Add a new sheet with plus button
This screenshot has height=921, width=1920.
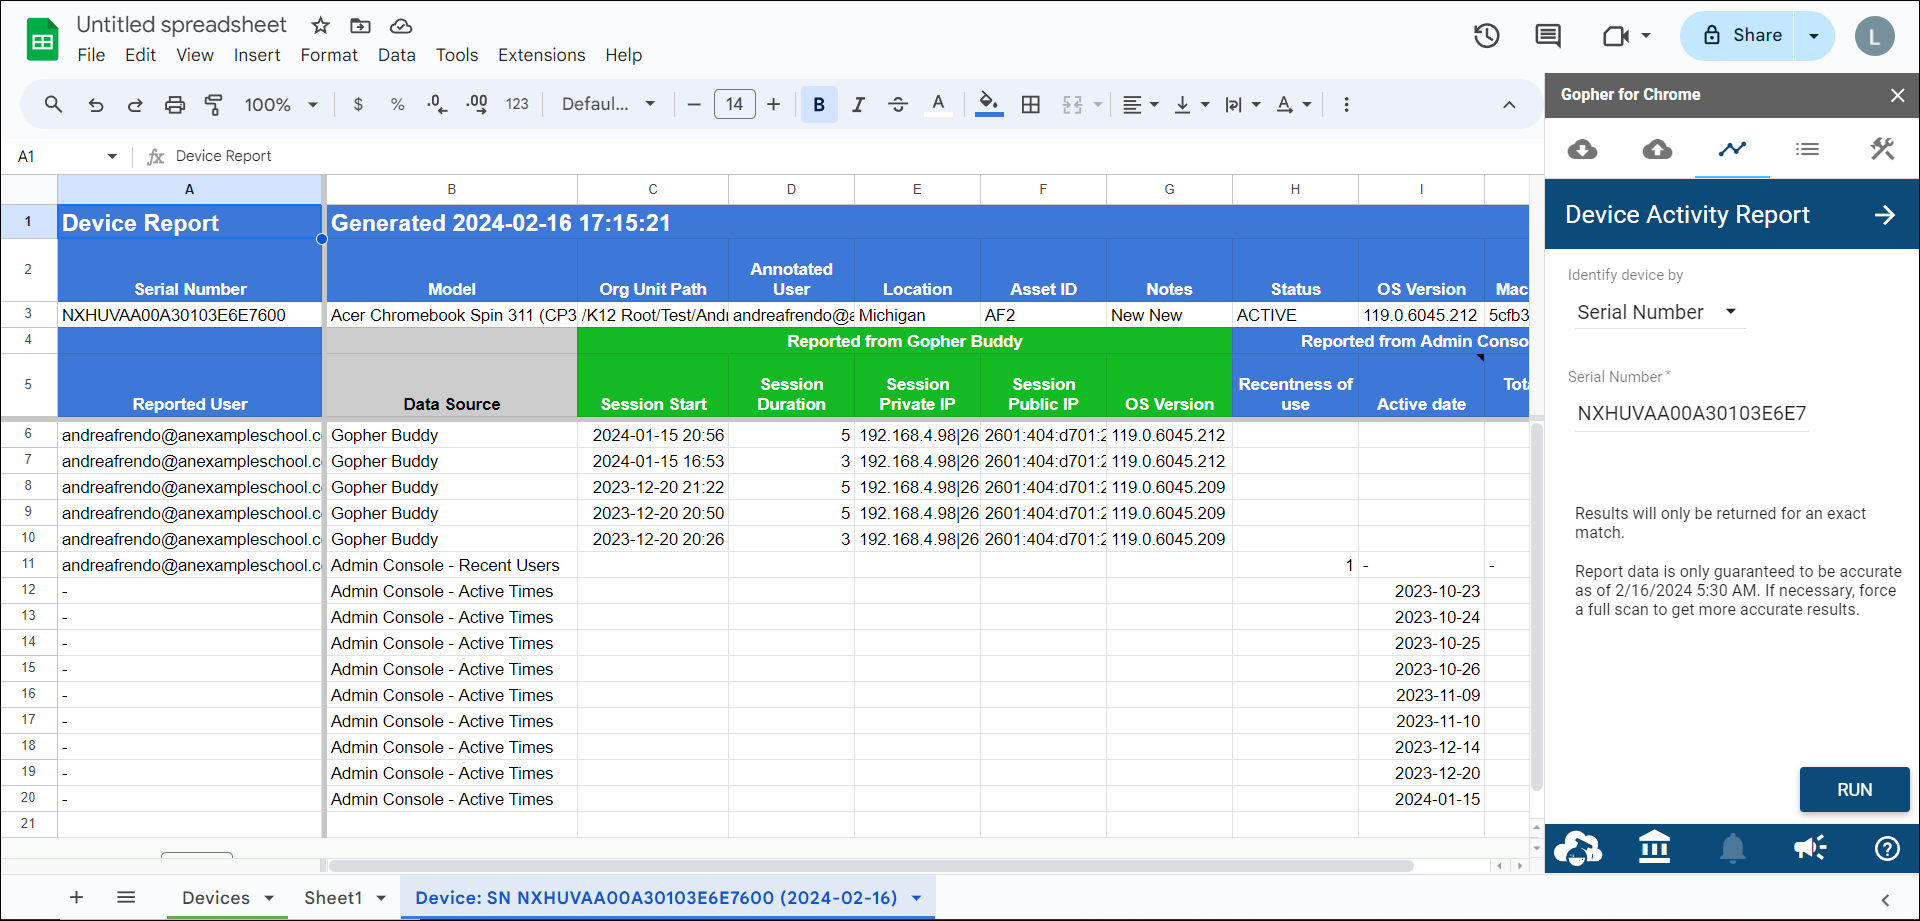77,897
